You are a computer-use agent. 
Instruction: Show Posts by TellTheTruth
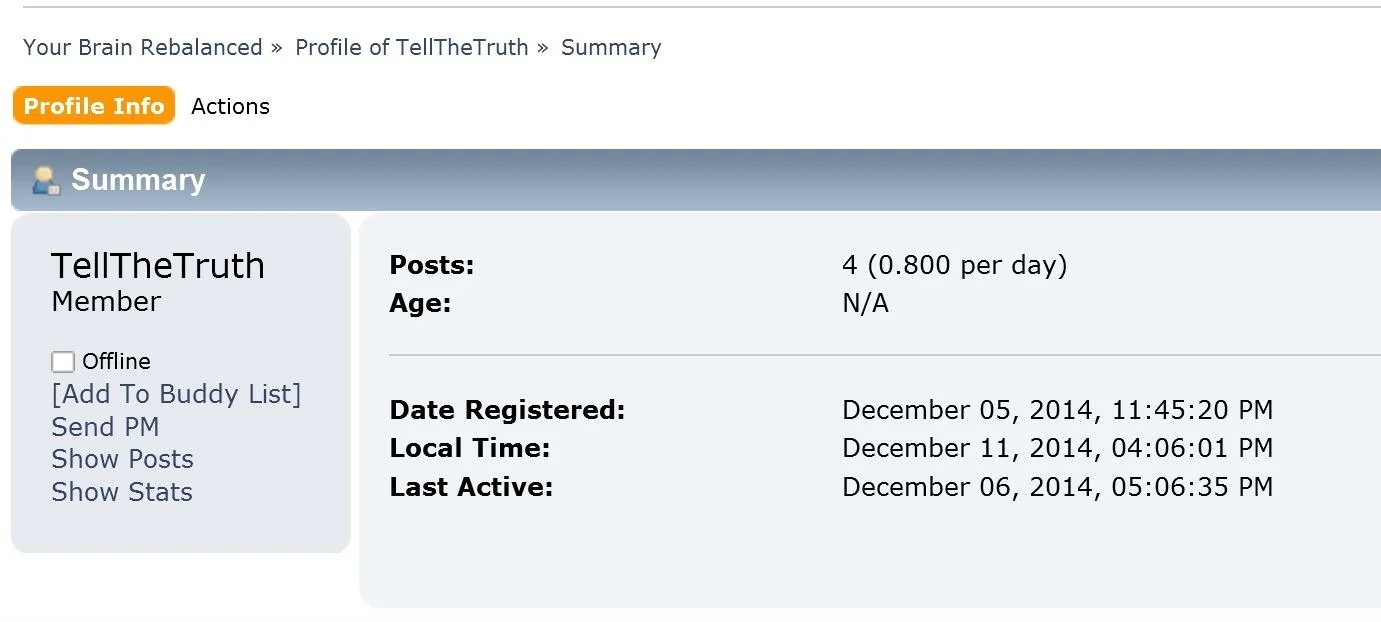point(122,459)
